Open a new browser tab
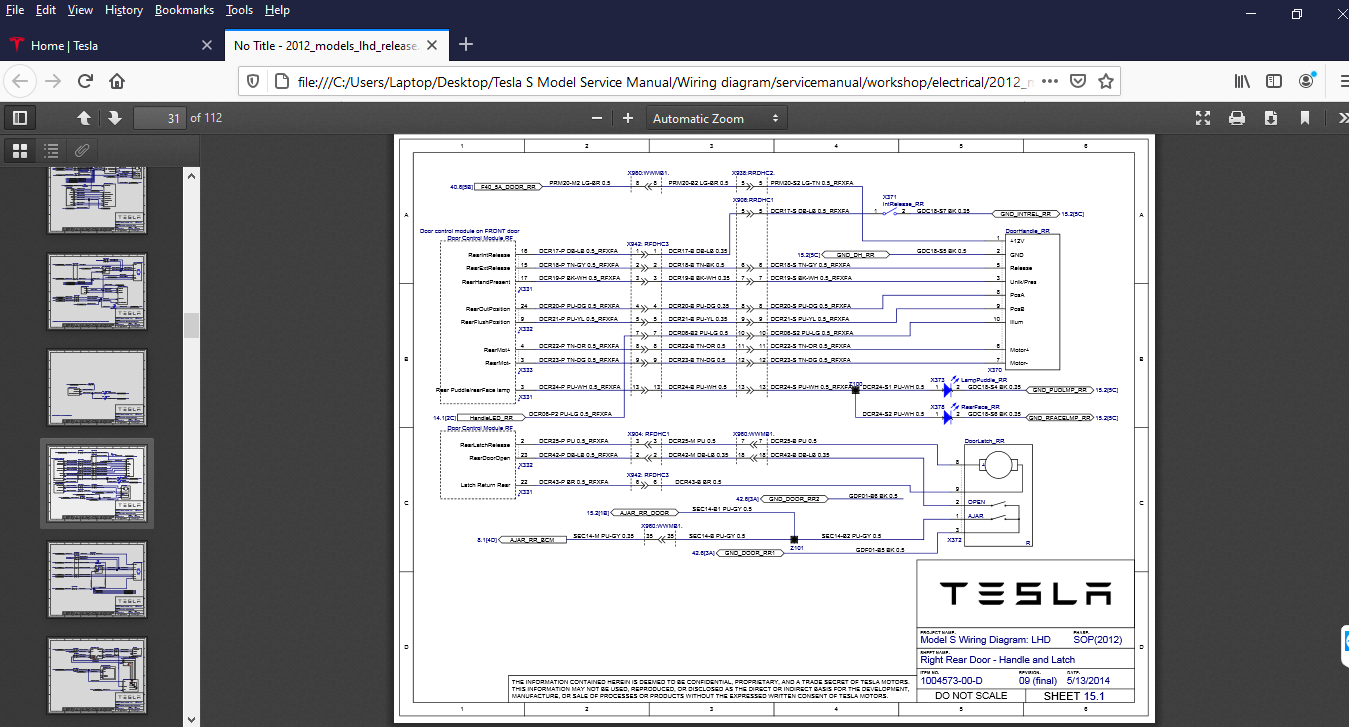The image size is (1349, 727). click(465, 45)
